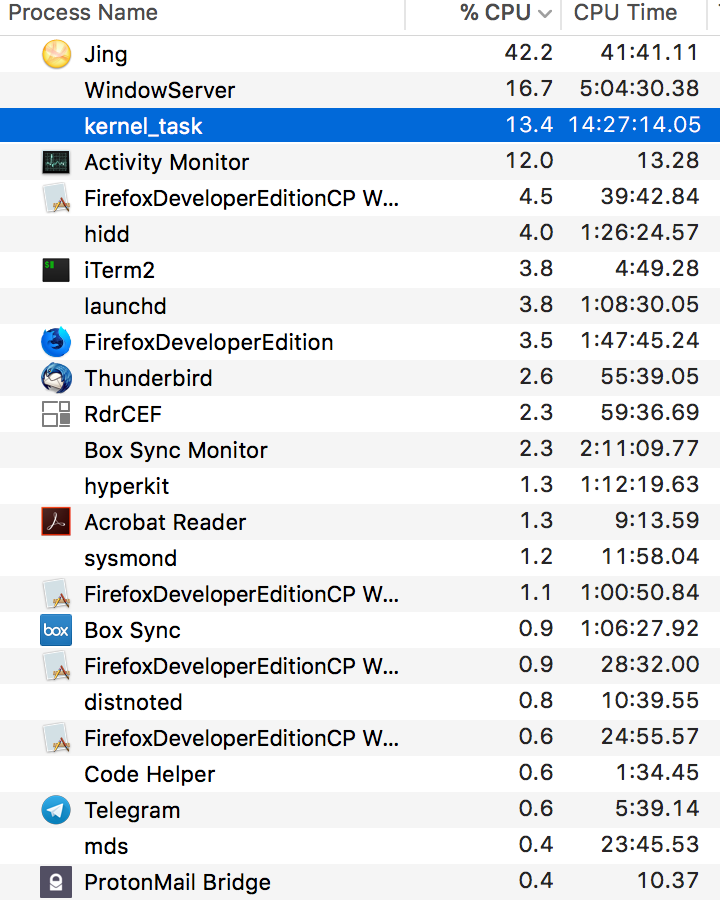
Task: Click hyperkit CPU time 1:12:19.63
Action: tap(640, 484)
